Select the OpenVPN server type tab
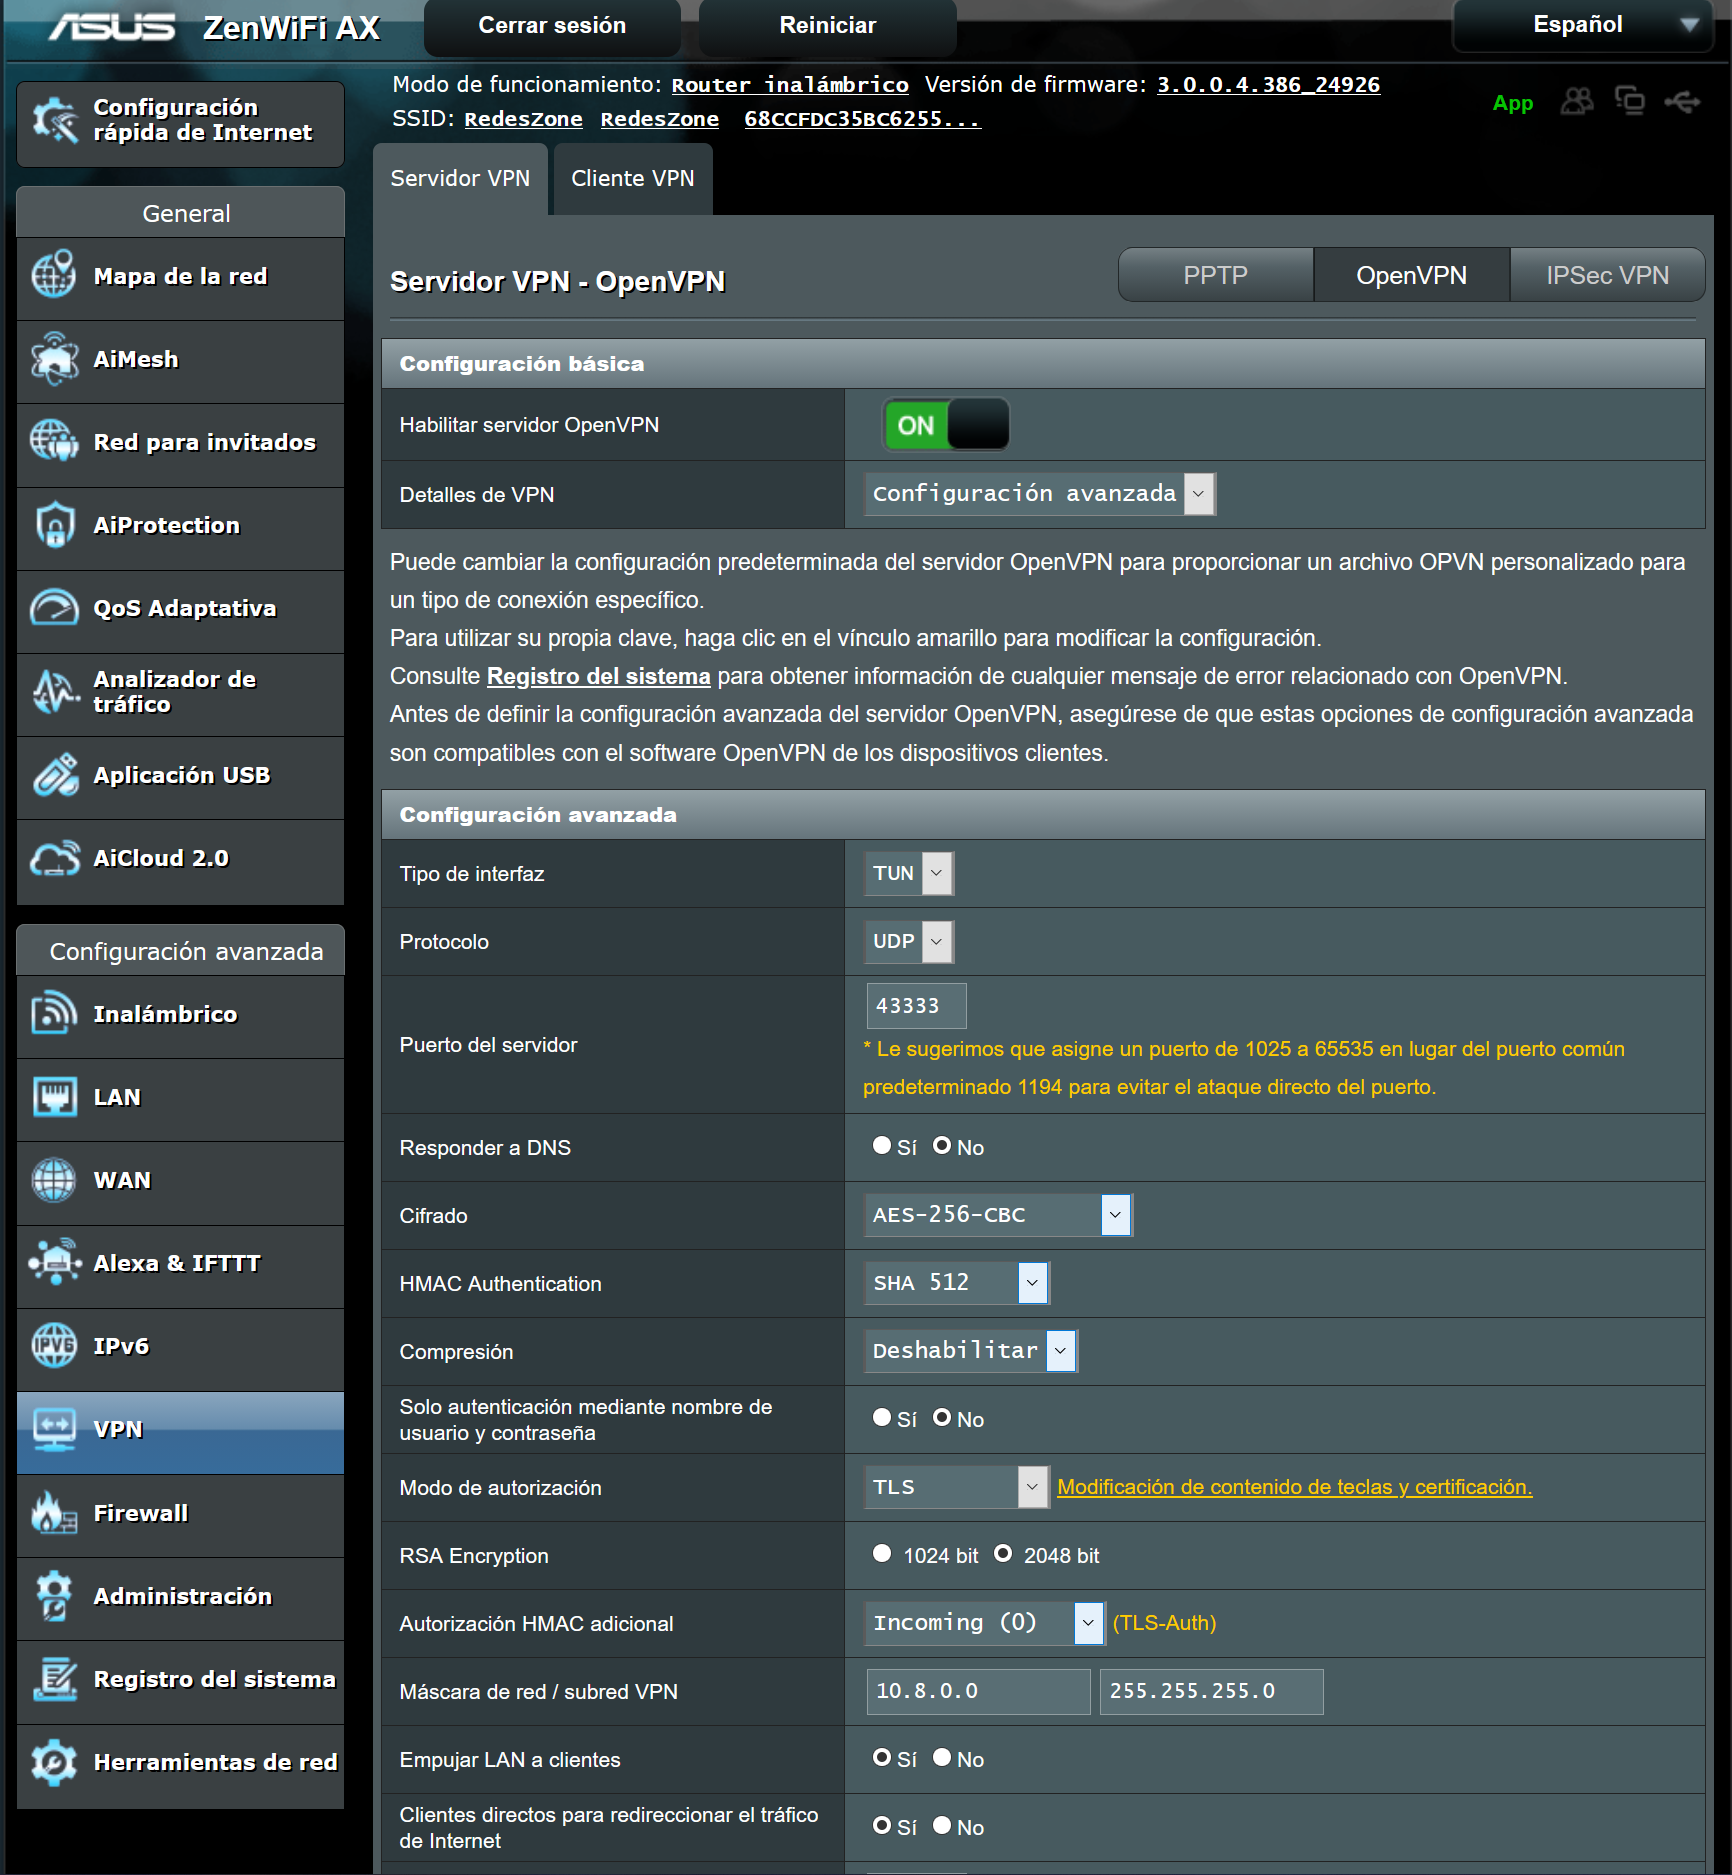This screenshot has width=1732, height=1875. (1412, 275)
